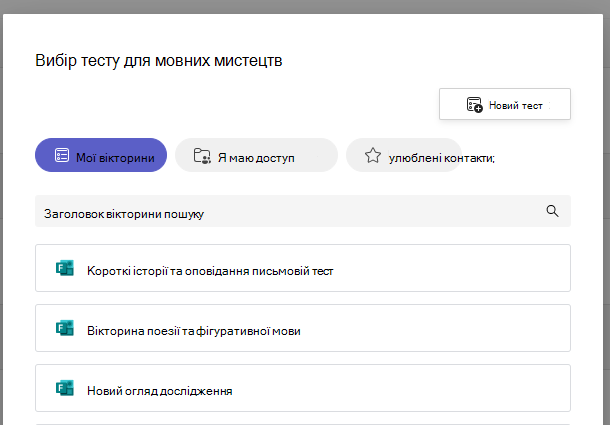Click dialog title Вибір тесту для мовних мистецтв
Image resolution: width=610 pixels, height=425 pixels.
pos(159,60)
